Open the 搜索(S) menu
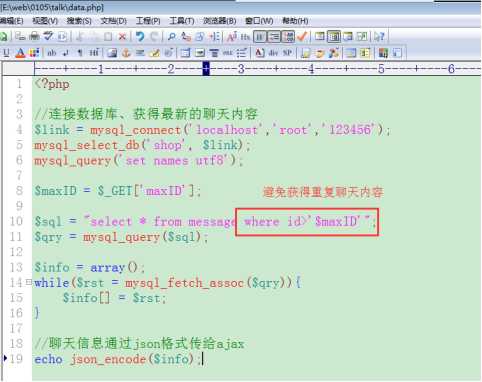Viewport: 482px width, 382px height. pyautogui.click(x=79, y=21)
